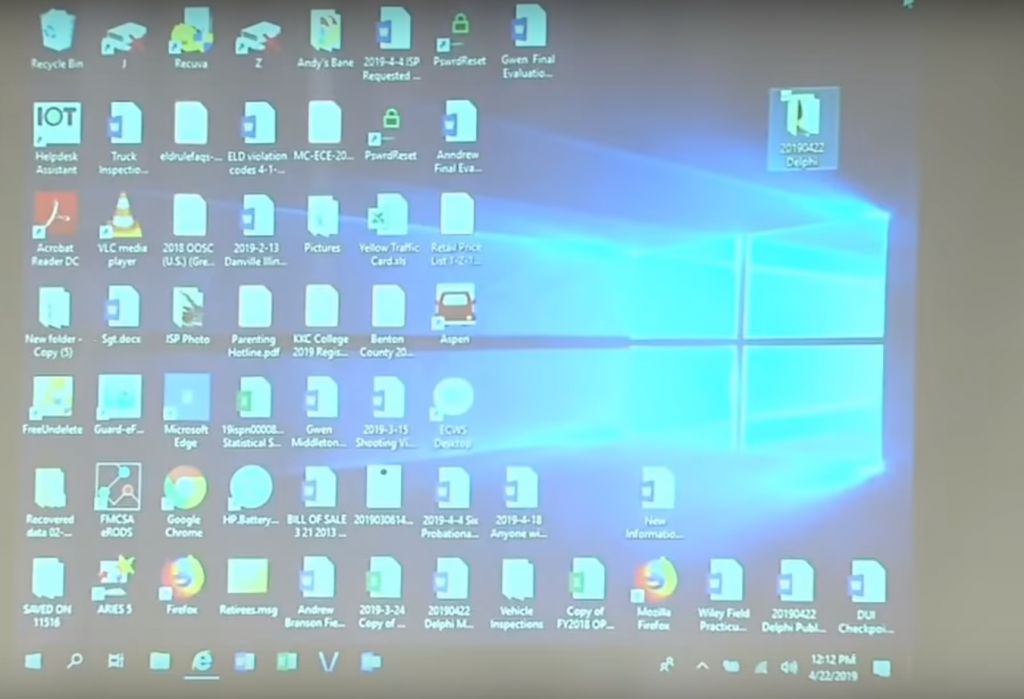This screenshot has width=1024, height=699.
Task: Open the taskbar search icon
Action: tap(75, 662)
